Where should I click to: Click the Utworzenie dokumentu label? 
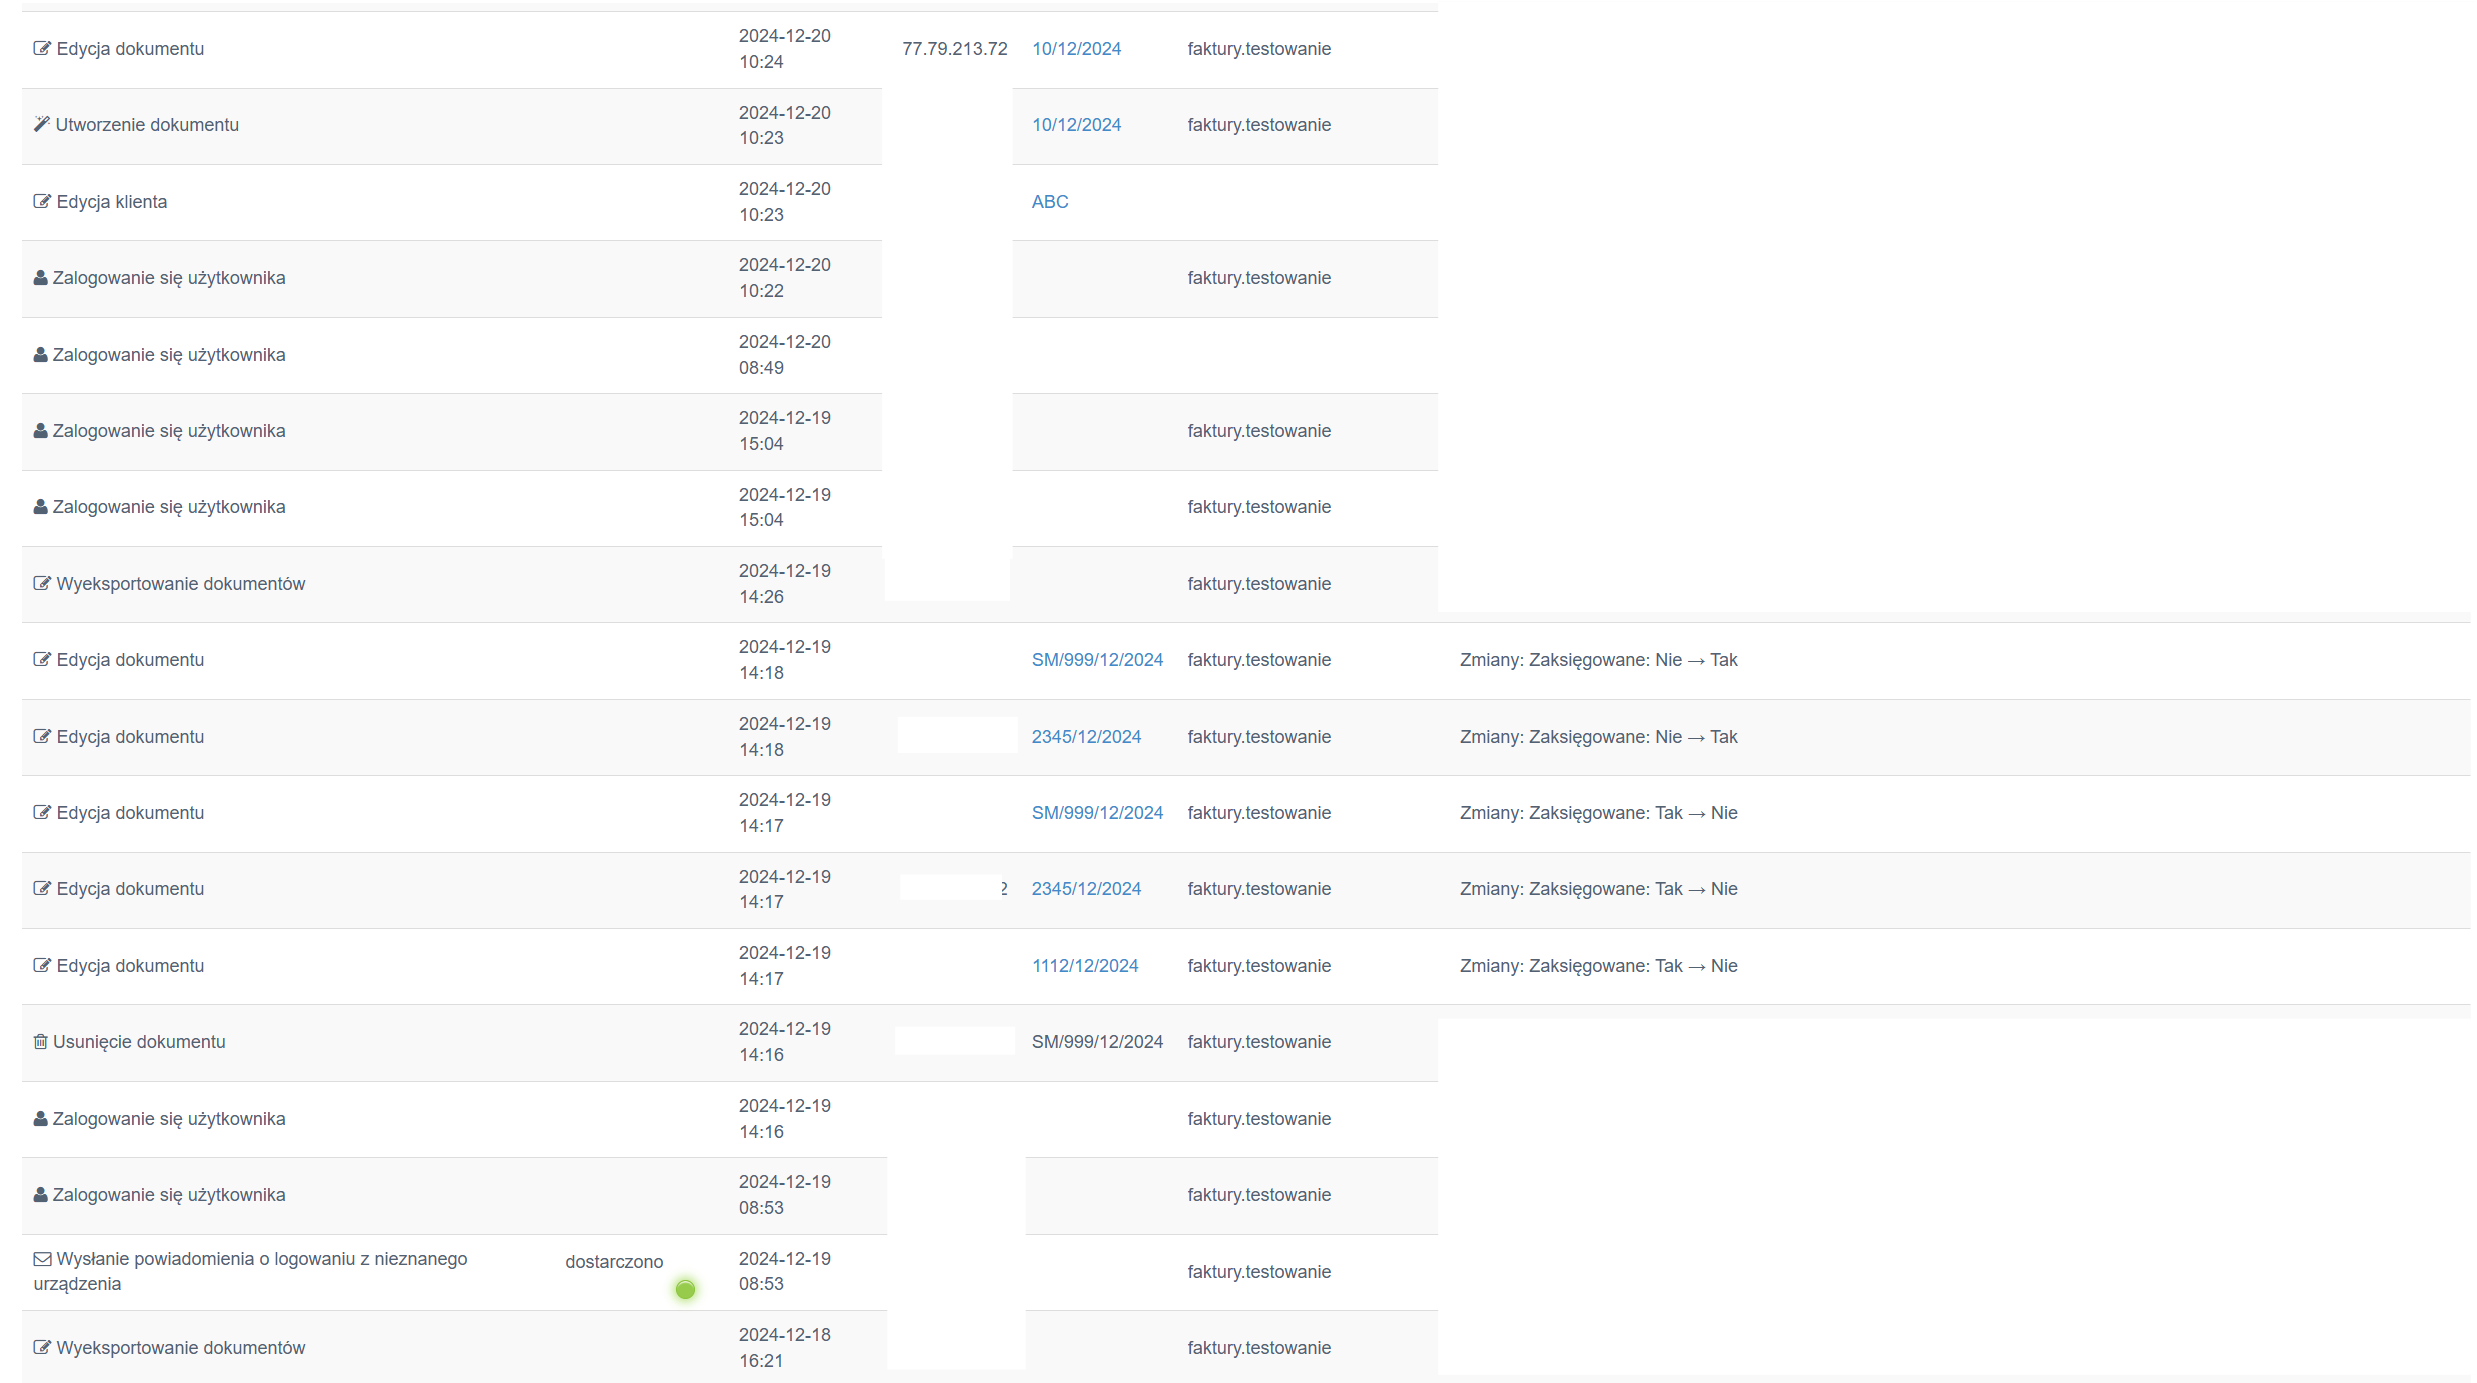coord(147,125)
